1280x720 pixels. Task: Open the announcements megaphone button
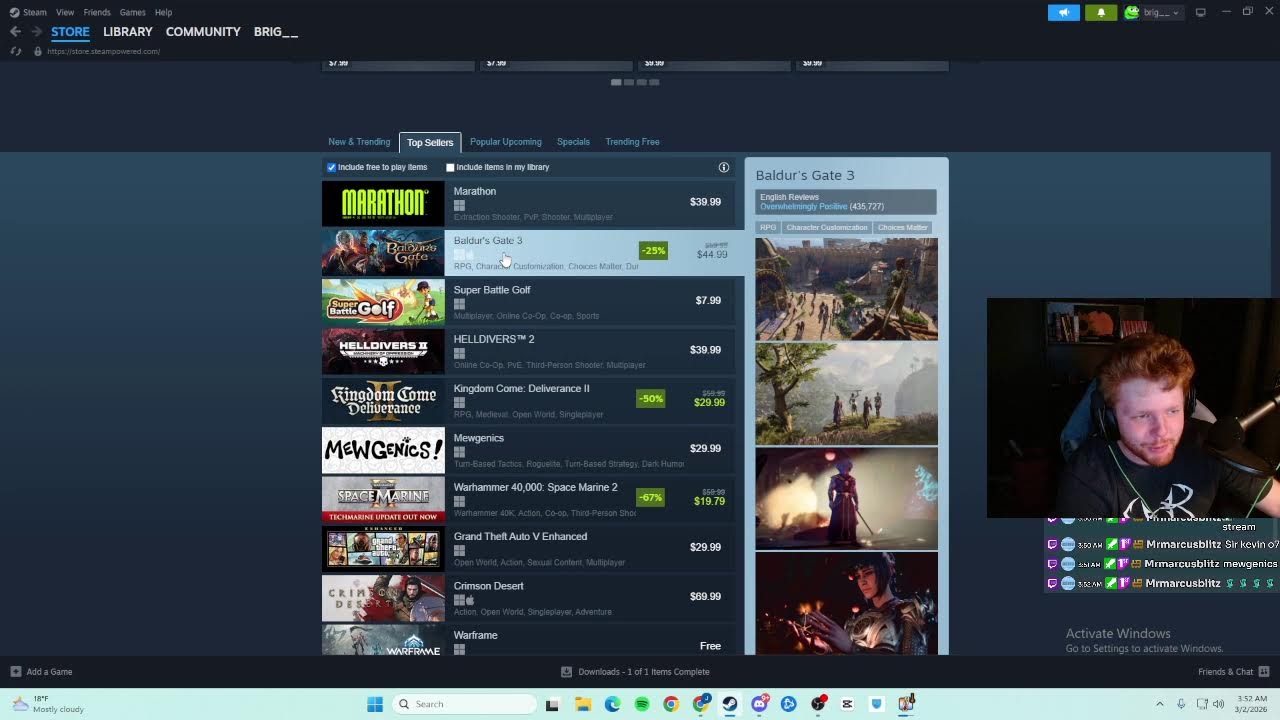pos(1063,12)
